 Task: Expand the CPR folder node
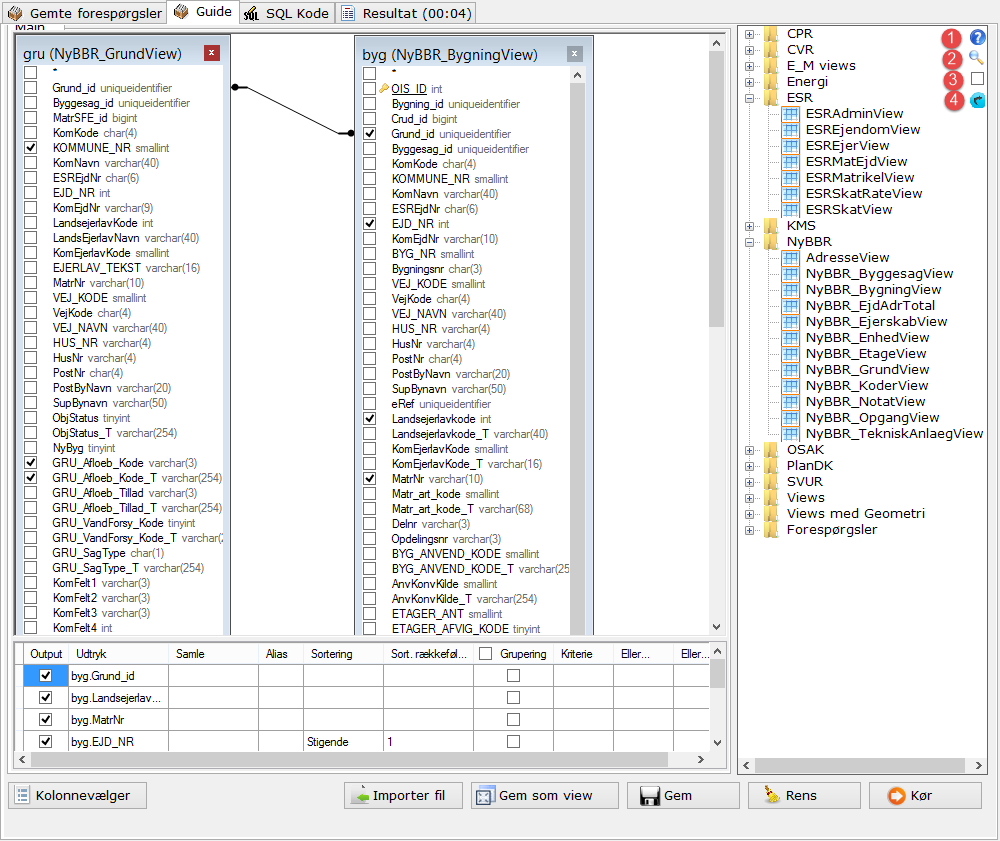click(x=750, y=34)
